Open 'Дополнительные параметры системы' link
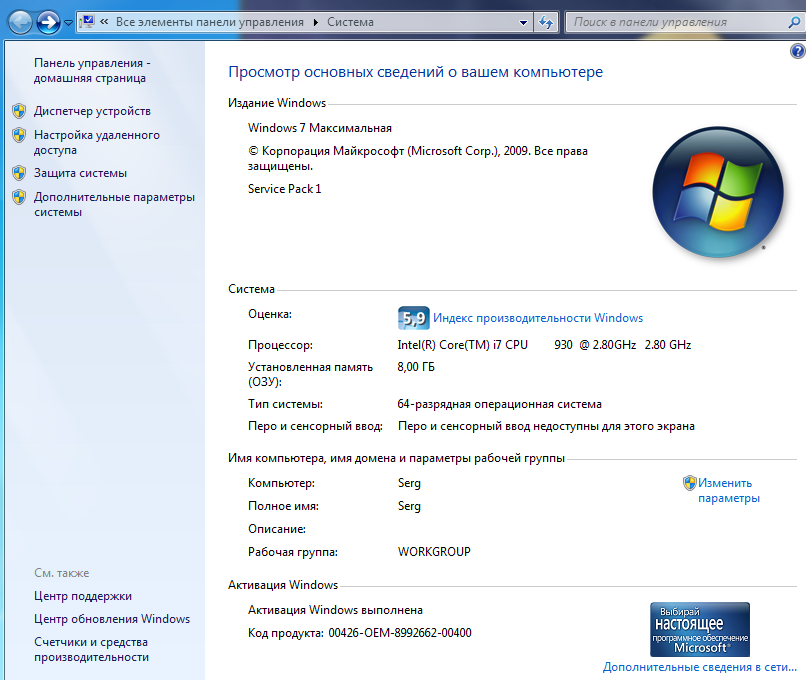806x680 pixels. [115, 205]
